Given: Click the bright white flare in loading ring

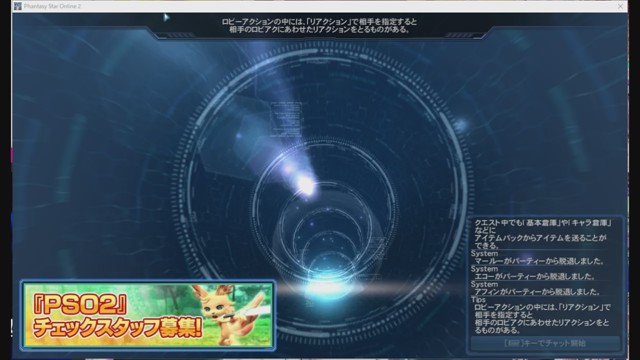Looking at the screenshot, I should pyautogui.click(x=304, y=184).
